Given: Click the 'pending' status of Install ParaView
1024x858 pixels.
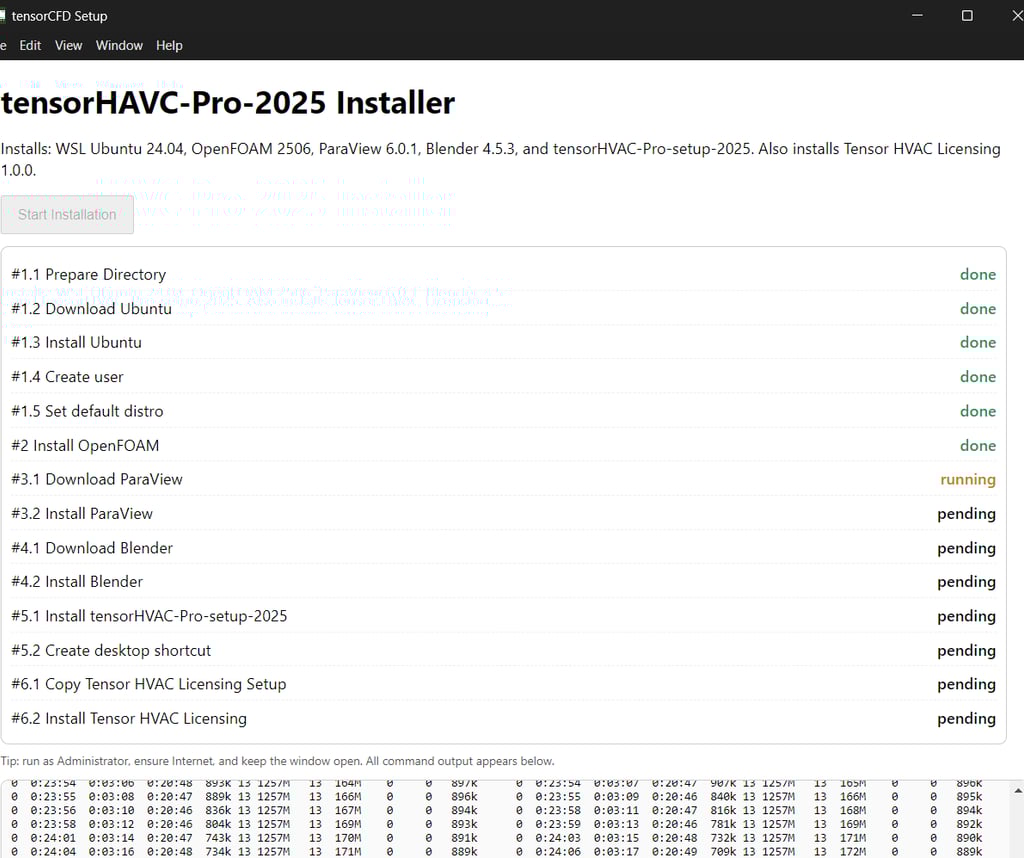Looking at the screenshot, I should pos(967,515).
